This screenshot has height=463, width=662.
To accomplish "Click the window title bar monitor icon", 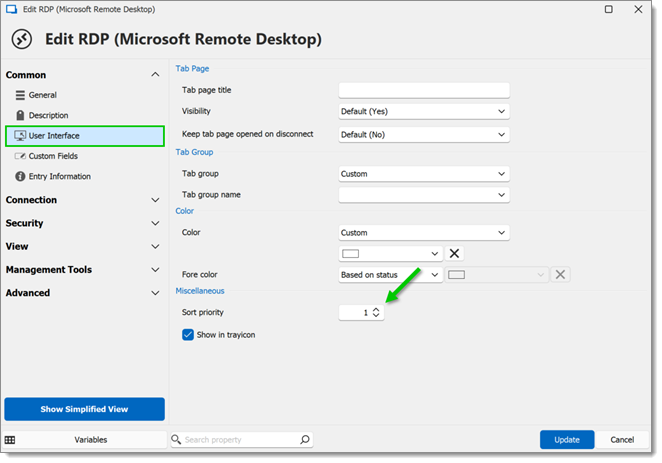I will click(x=11, y=9).
